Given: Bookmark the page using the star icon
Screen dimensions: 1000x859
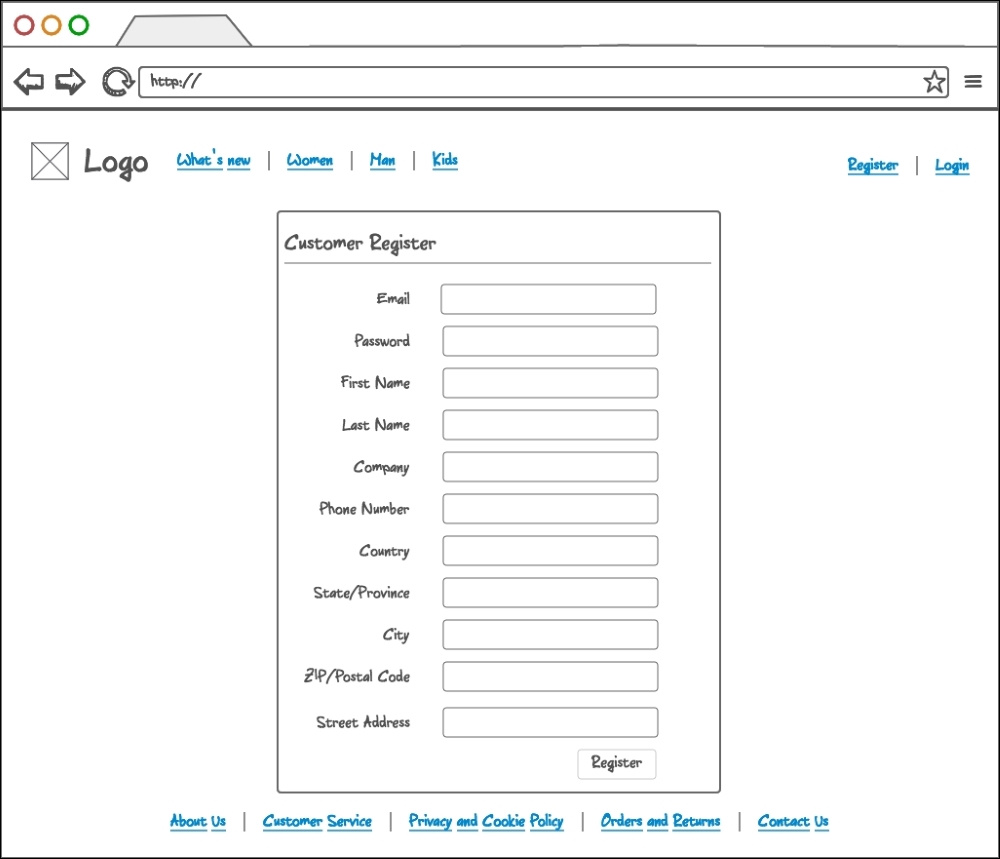Looking at the screenshot, I should point(934,81).
